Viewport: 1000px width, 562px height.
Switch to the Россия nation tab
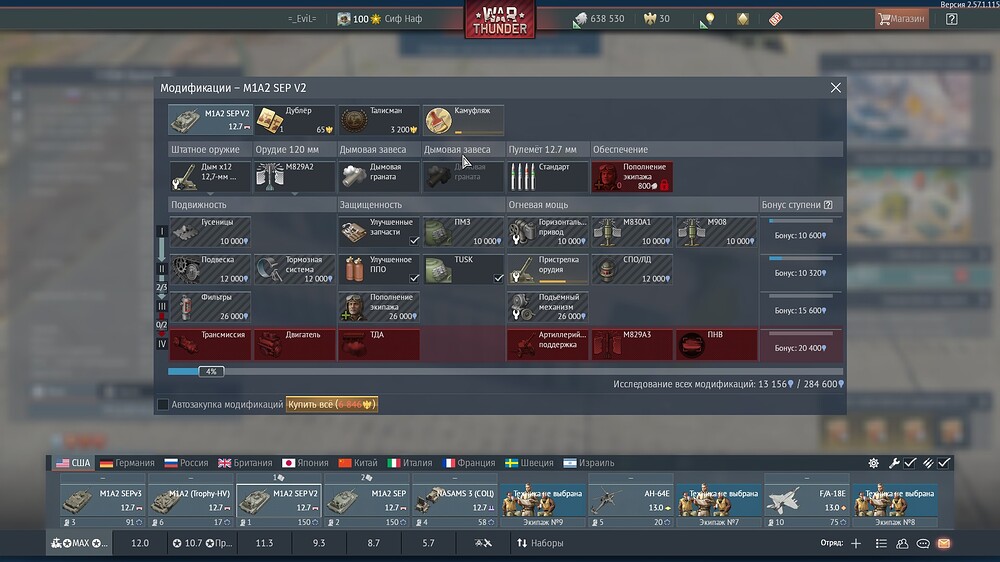186,463
